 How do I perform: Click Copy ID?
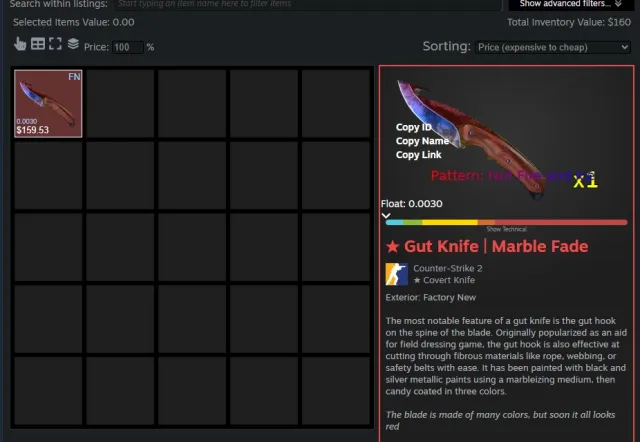pyautogui.click(x=413, y=127)
